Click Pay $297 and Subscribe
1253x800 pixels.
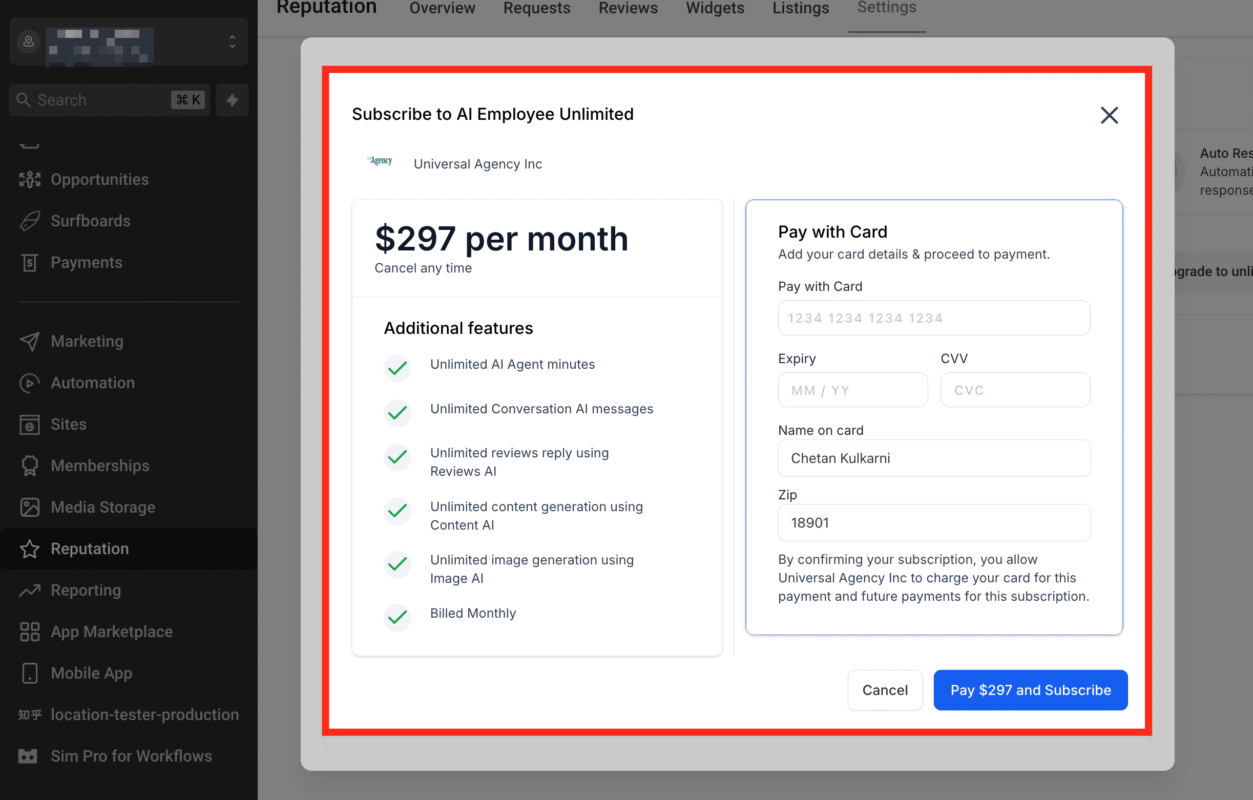pyautogui.click(x=1030, y=690)
